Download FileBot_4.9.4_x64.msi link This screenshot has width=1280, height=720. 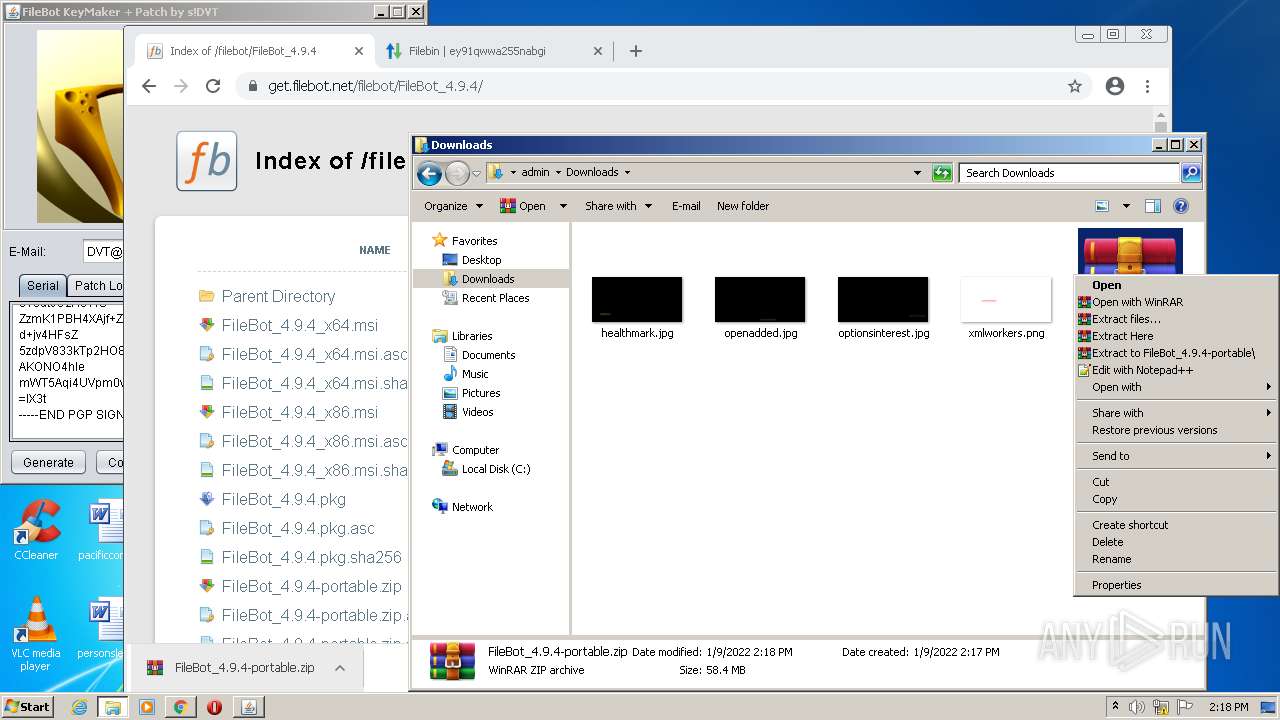coord(300,325)
